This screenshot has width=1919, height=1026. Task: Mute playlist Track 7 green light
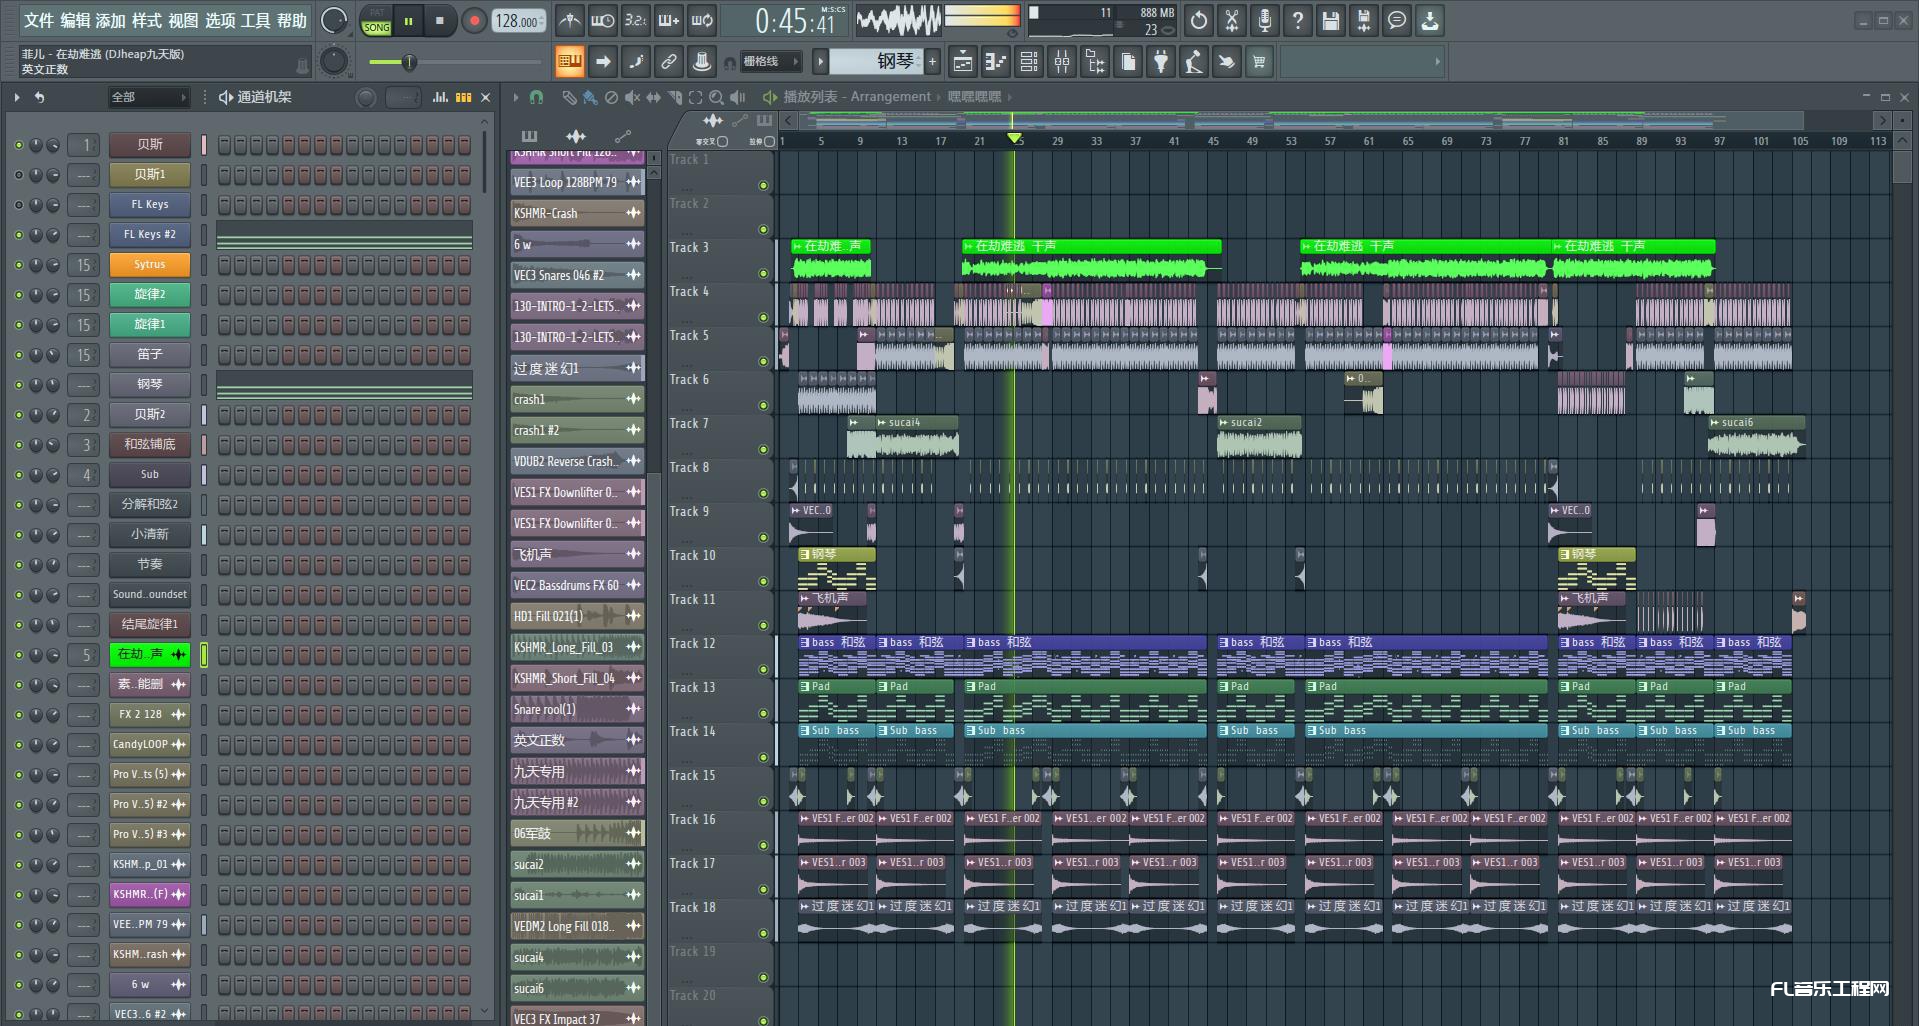[x=763, y=449]
